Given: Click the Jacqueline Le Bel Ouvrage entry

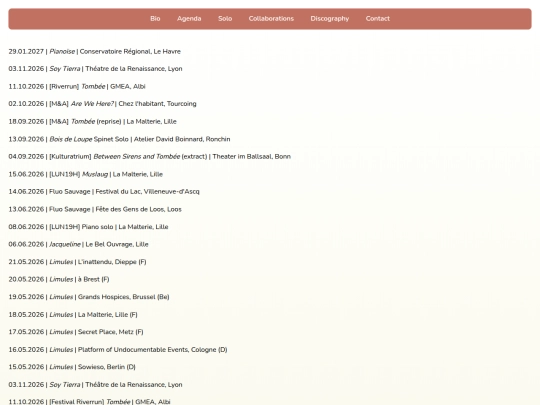Looking at the screenshot, I should [x=79, y=244].
